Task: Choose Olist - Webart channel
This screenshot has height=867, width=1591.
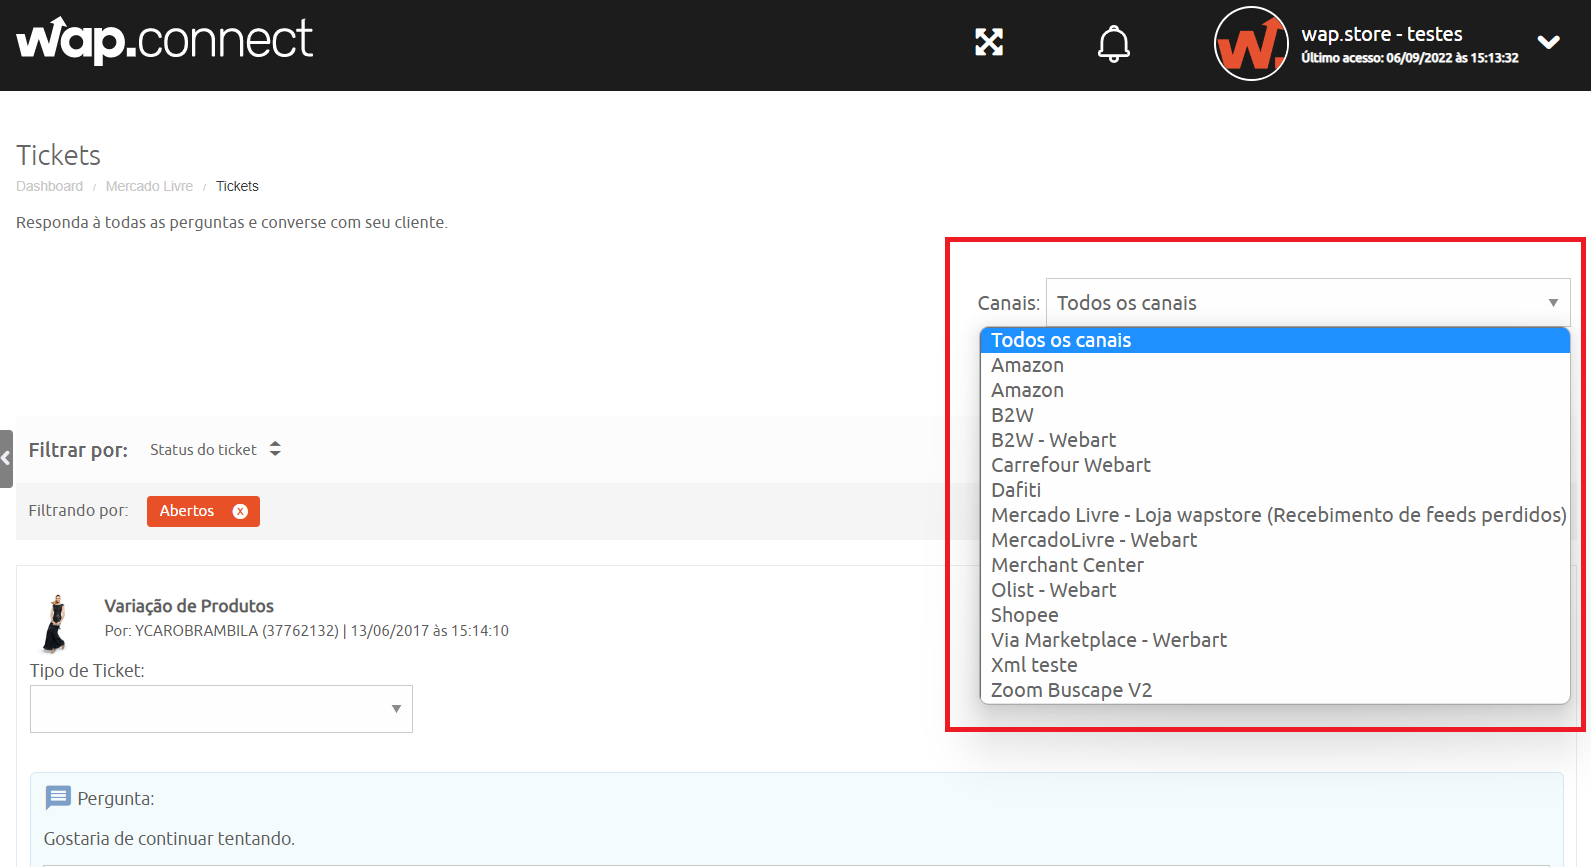Action: click(x=1275, y=590)
